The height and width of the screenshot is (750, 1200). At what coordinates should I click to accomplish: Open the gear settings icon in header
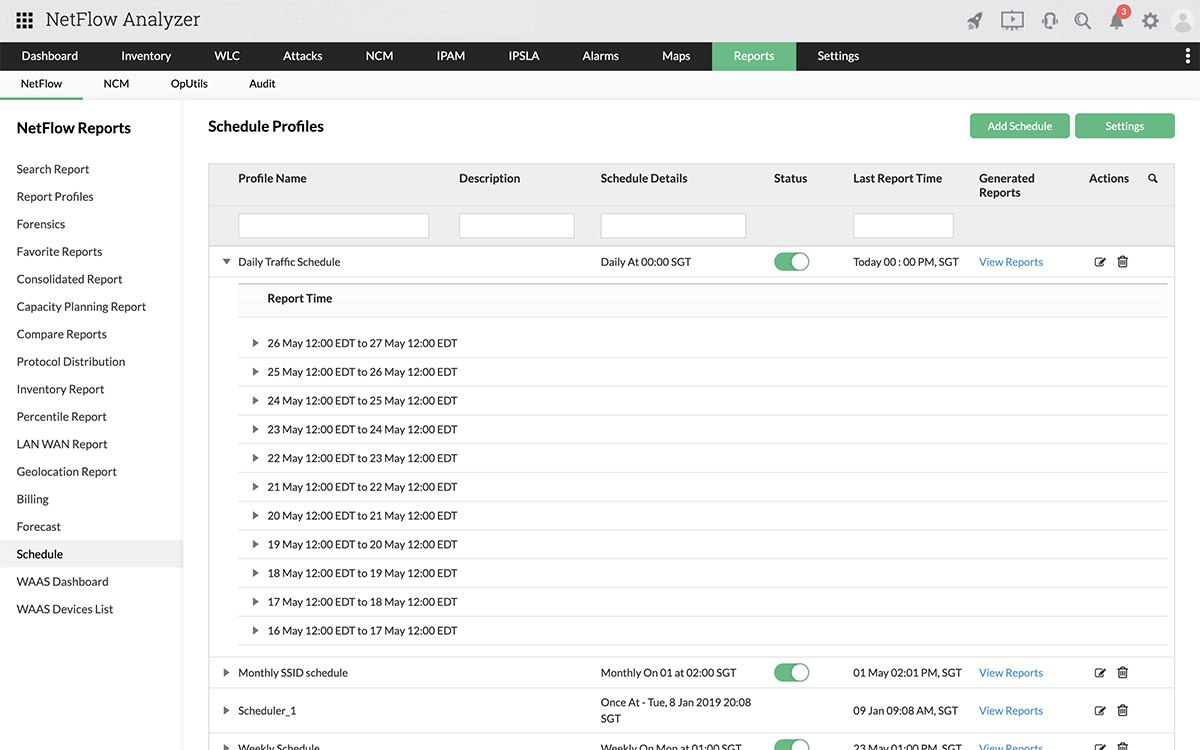tap(1150, 20)
